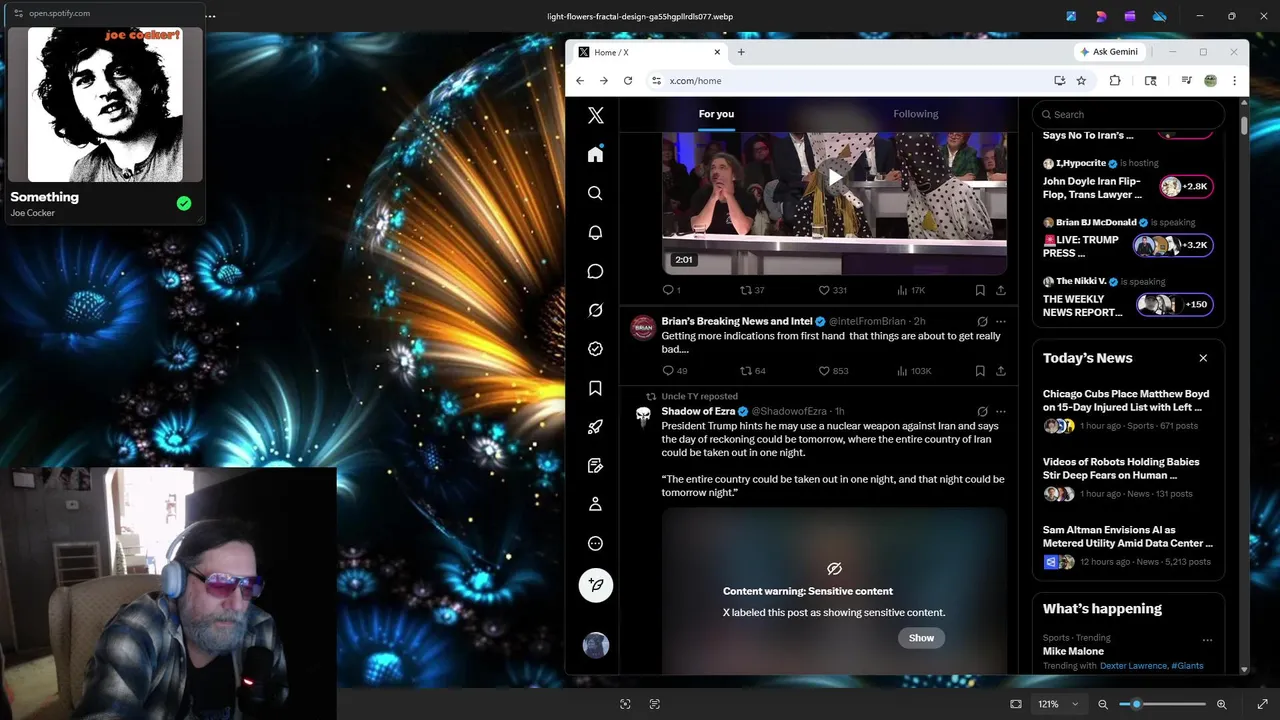Click Ask Gemini button
Screen dimensions: 1280x720
[x=1110, y=52]
